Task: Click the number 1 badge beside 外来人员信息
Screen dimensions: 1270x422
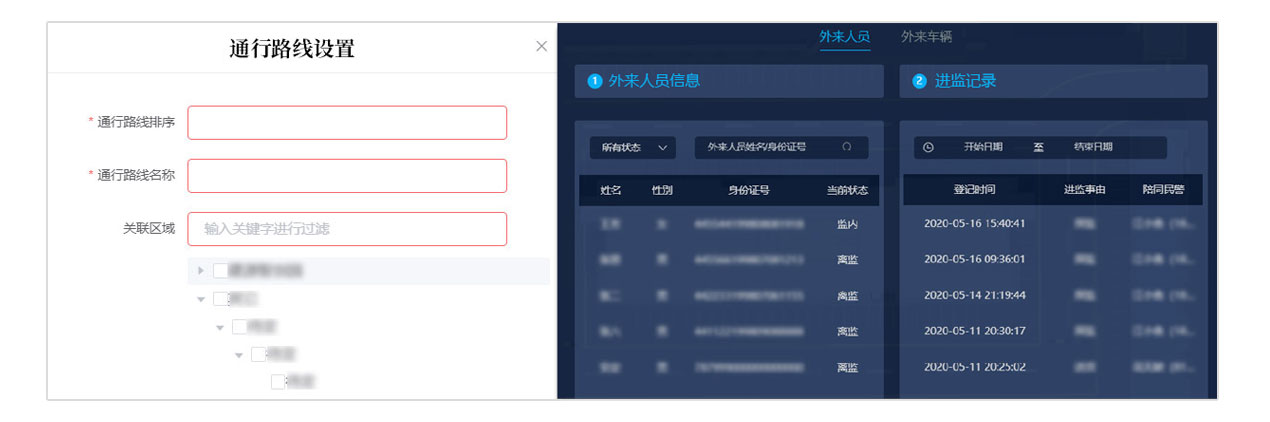Action: [x=594, y=82]
